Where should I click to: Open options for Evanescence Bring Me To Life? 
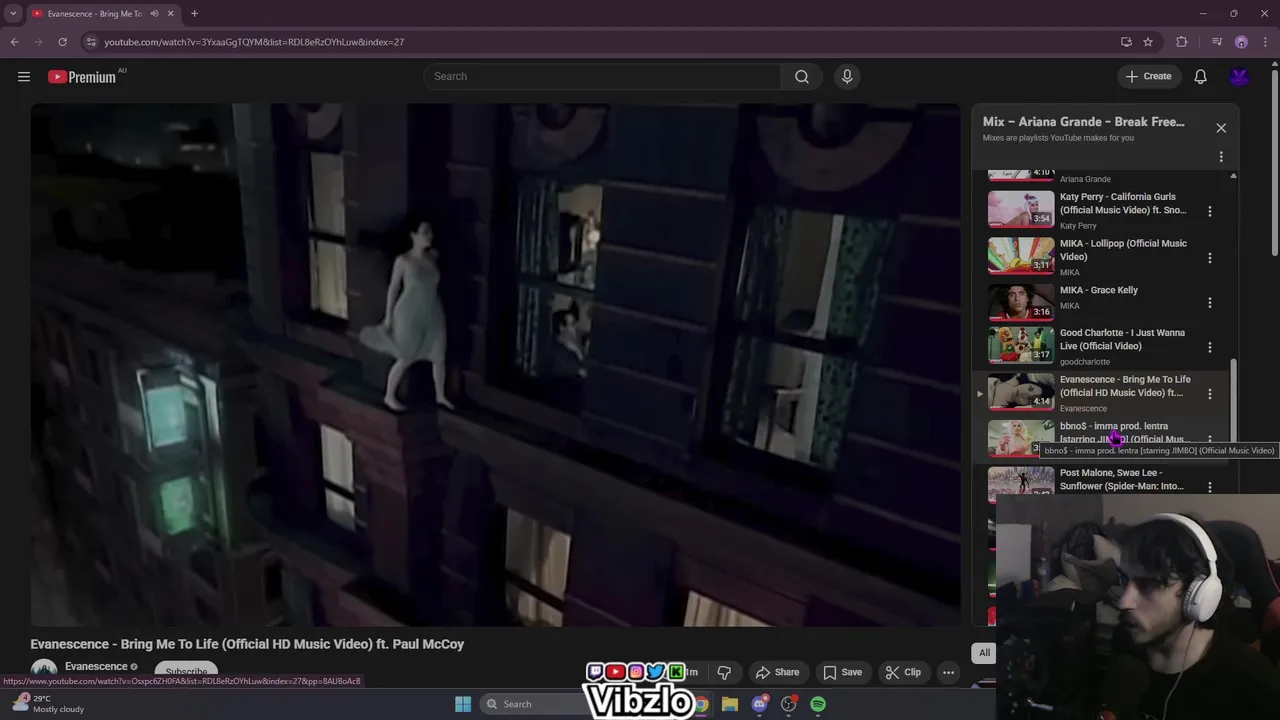tap(1210, 394)
